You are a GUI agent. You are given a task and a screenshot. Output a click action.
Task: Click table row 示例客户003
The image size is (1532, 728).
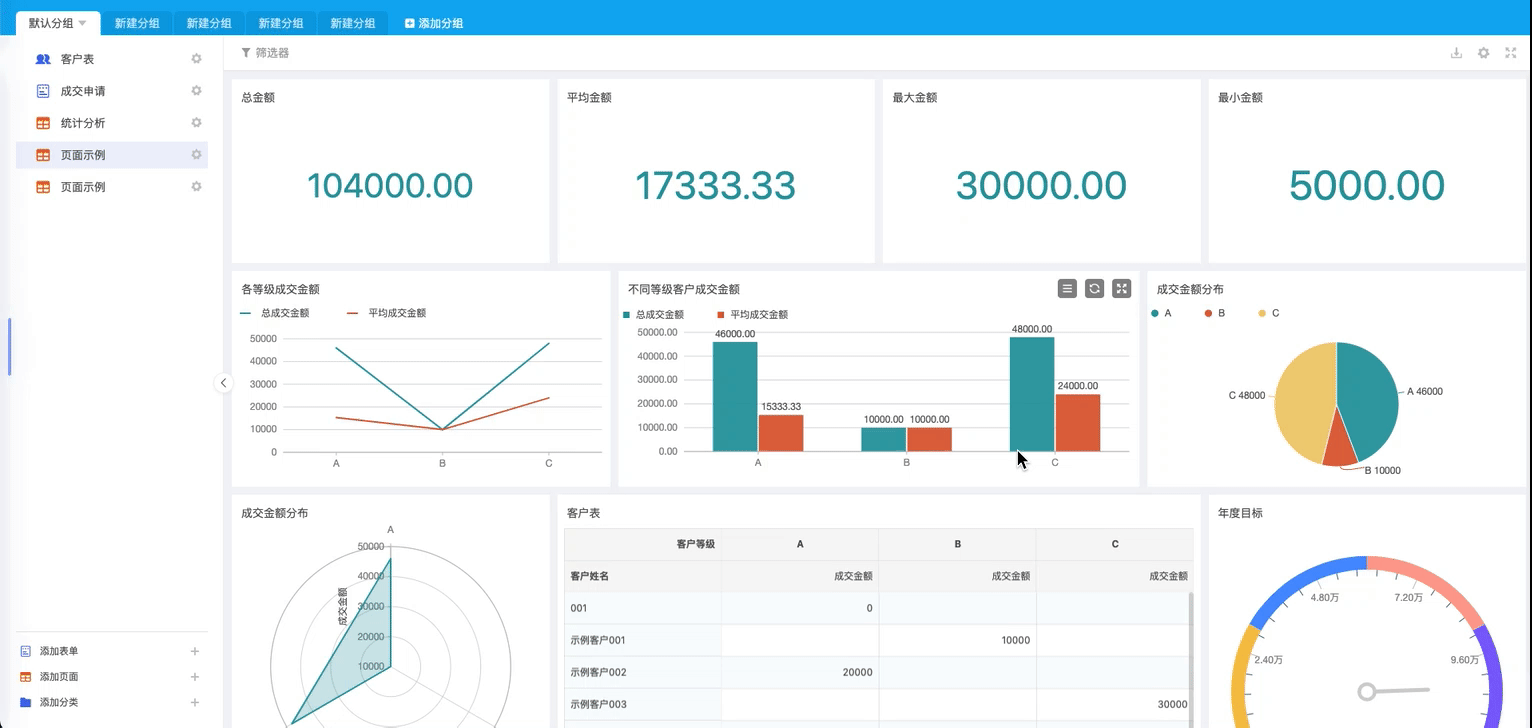click(x=878, y=704)
